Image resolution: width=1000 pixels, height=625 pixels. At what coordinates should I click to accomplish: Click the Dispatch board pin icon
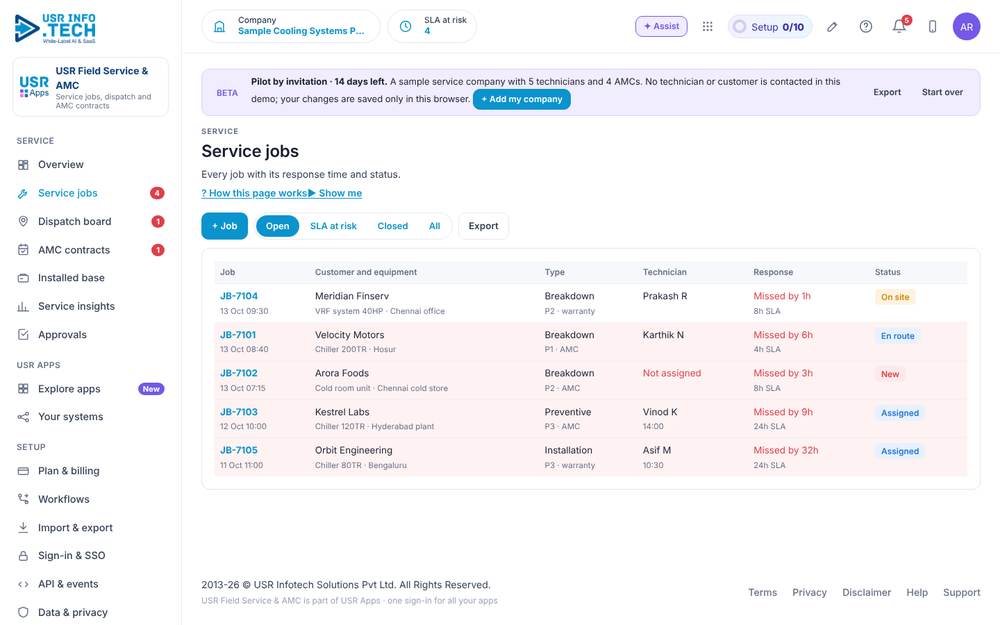(23, 221)
